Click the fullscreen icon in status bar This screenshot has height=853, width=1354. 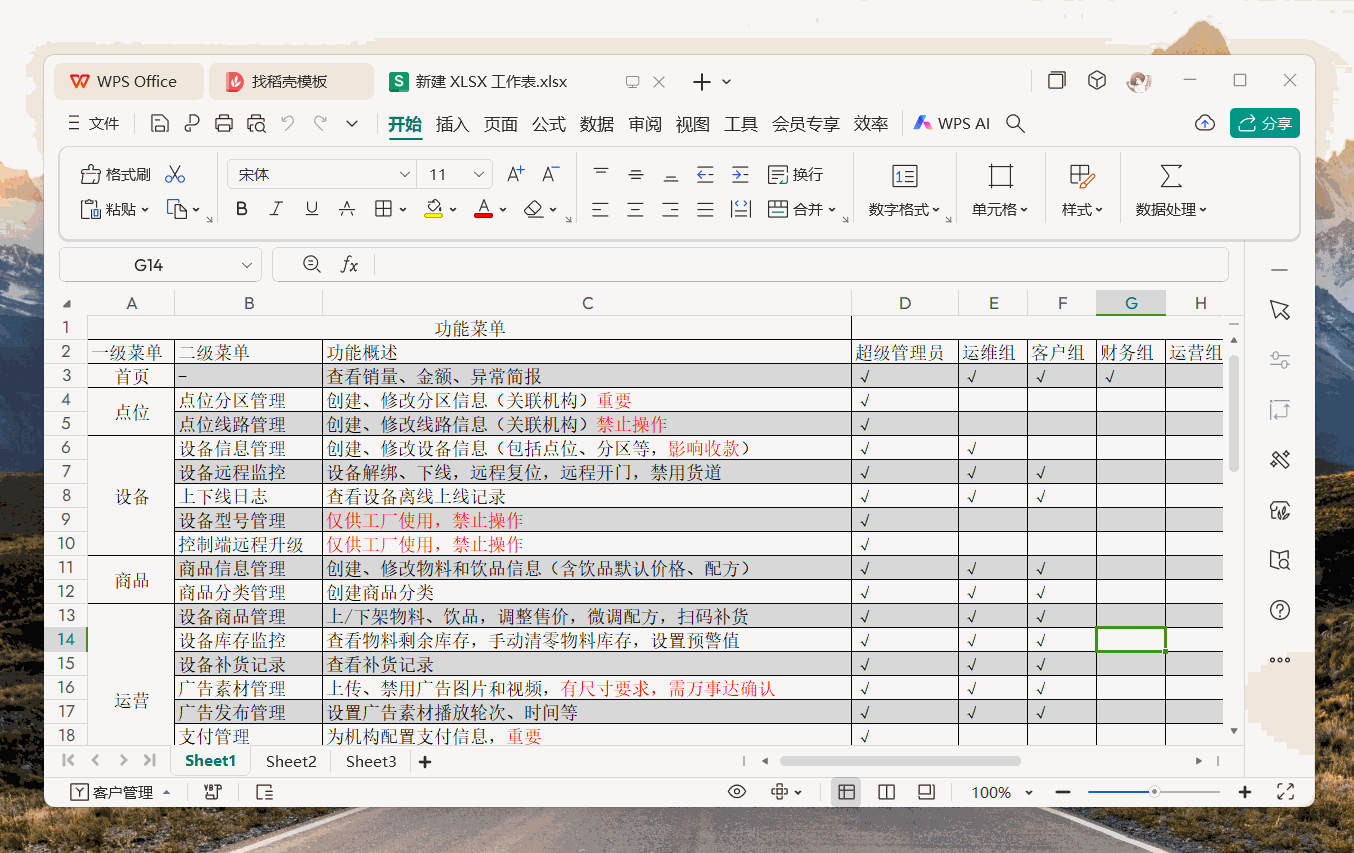click(x=1286, y=792)
